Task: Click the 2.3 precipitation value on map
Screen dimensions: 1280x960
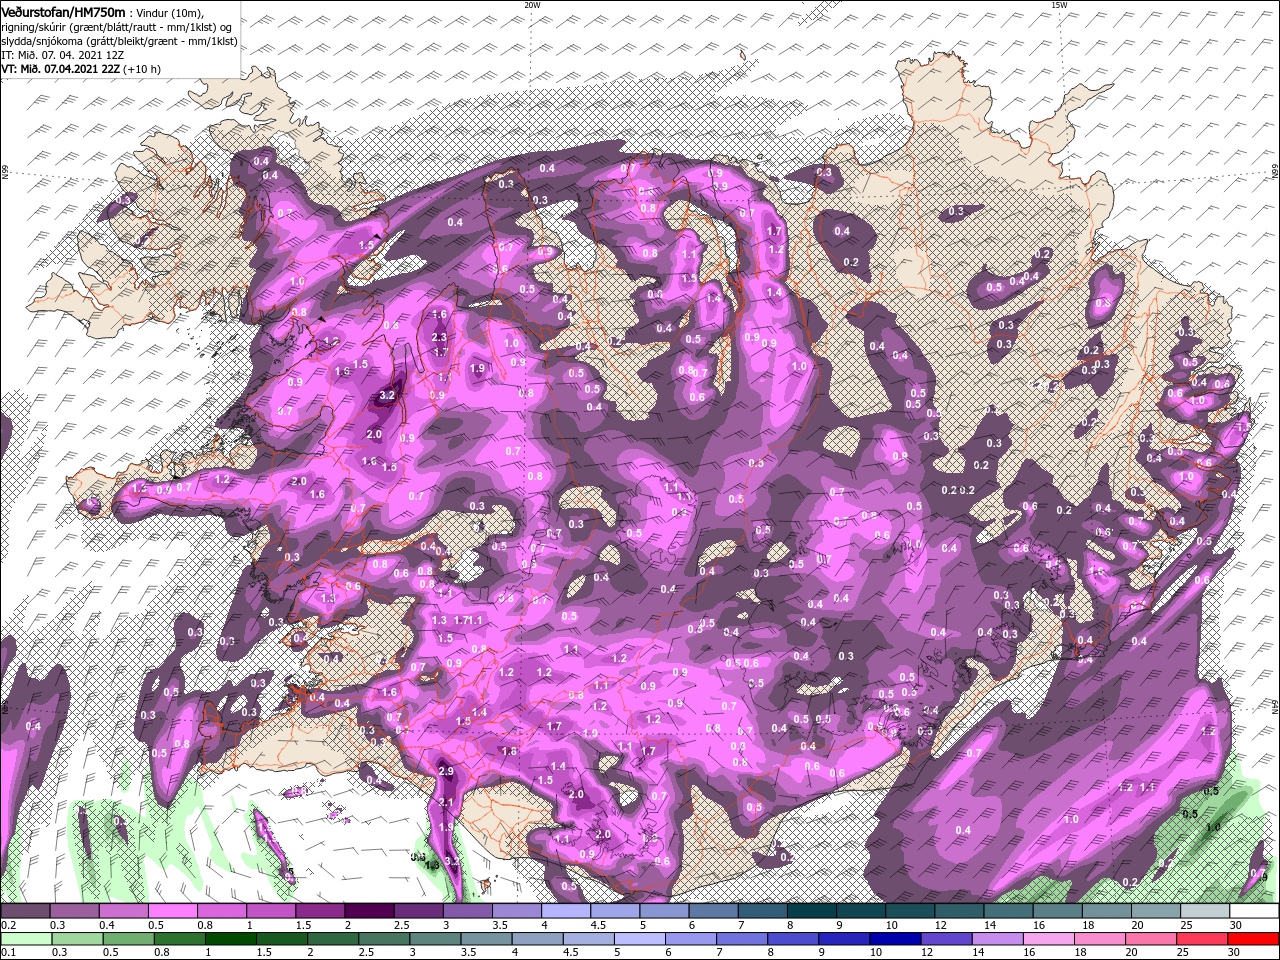Action: [438, 338]
